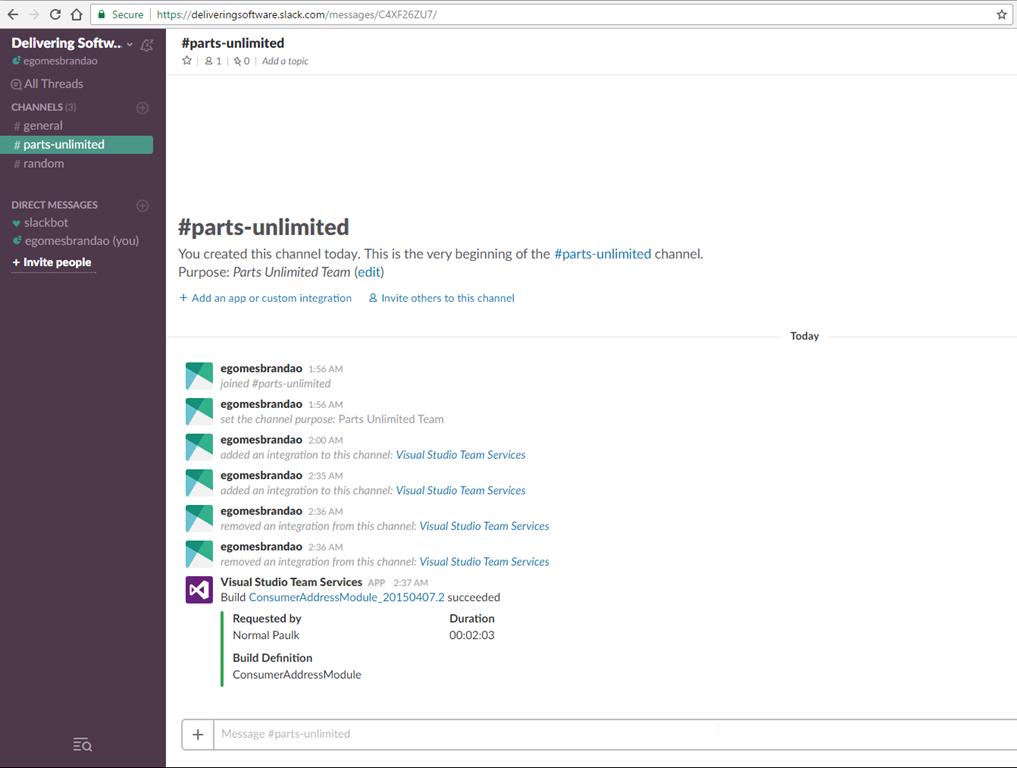Click the DIRECT MESSAGES header
The image size is (1017, 768).
pyautogui.click(x=54, y=205)
